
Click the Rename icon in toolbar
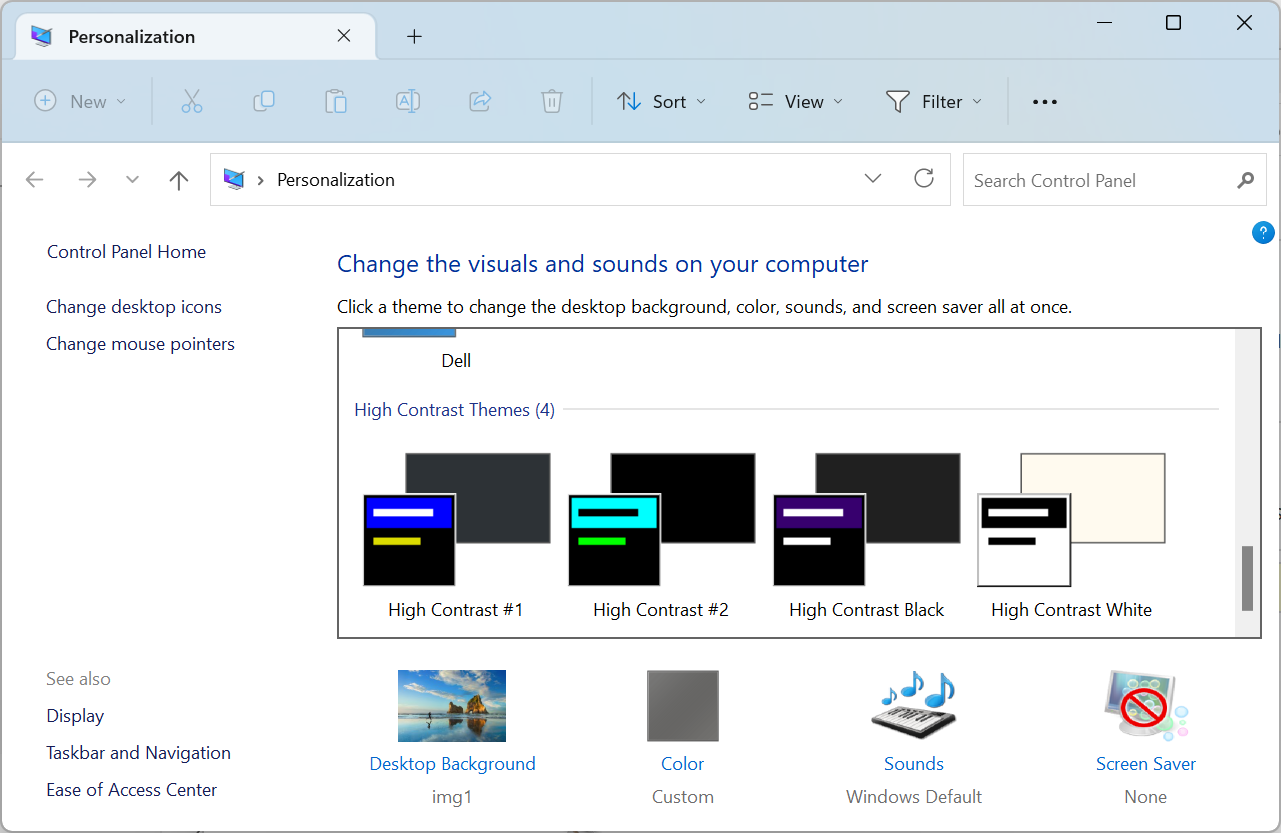point(408,101)
